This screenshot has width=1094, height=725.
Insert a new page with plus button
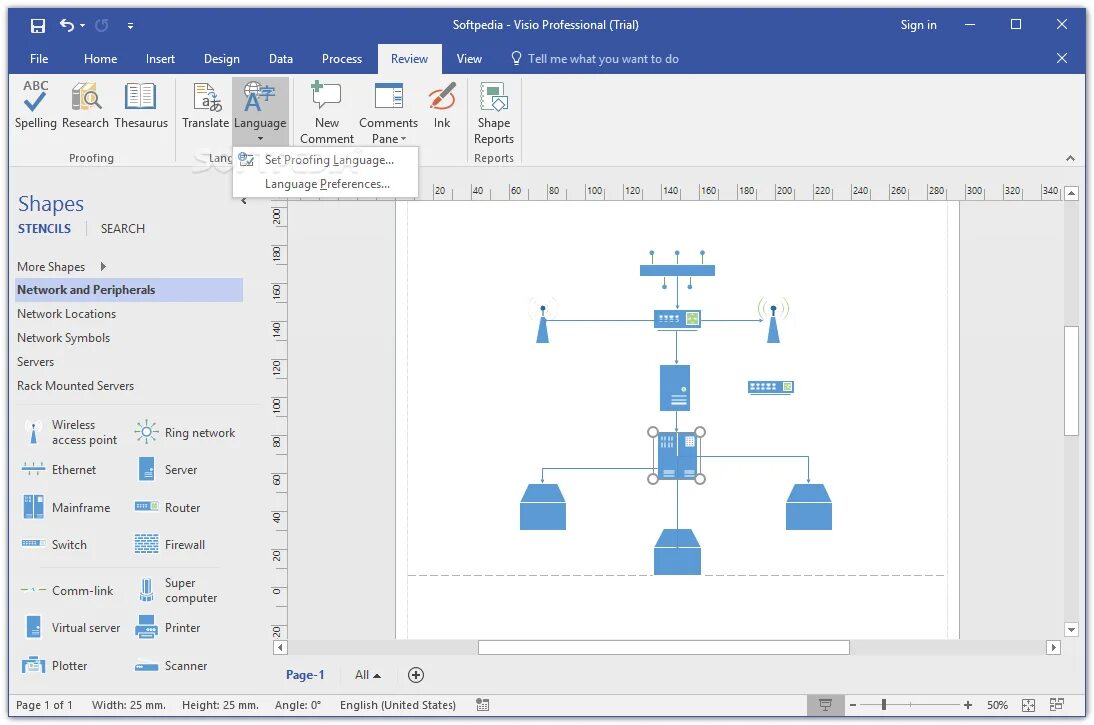416,675
